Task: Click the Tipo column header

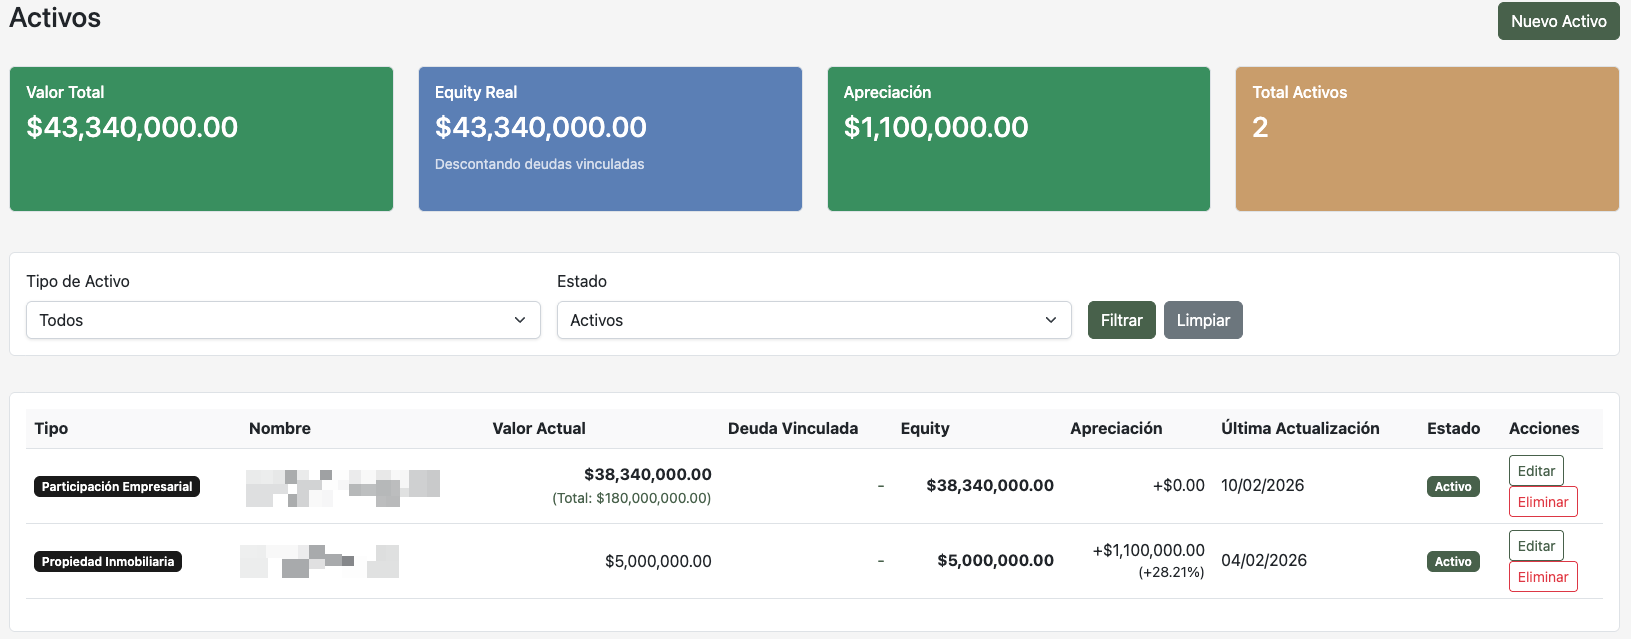Action: click(x=51, y=428)
